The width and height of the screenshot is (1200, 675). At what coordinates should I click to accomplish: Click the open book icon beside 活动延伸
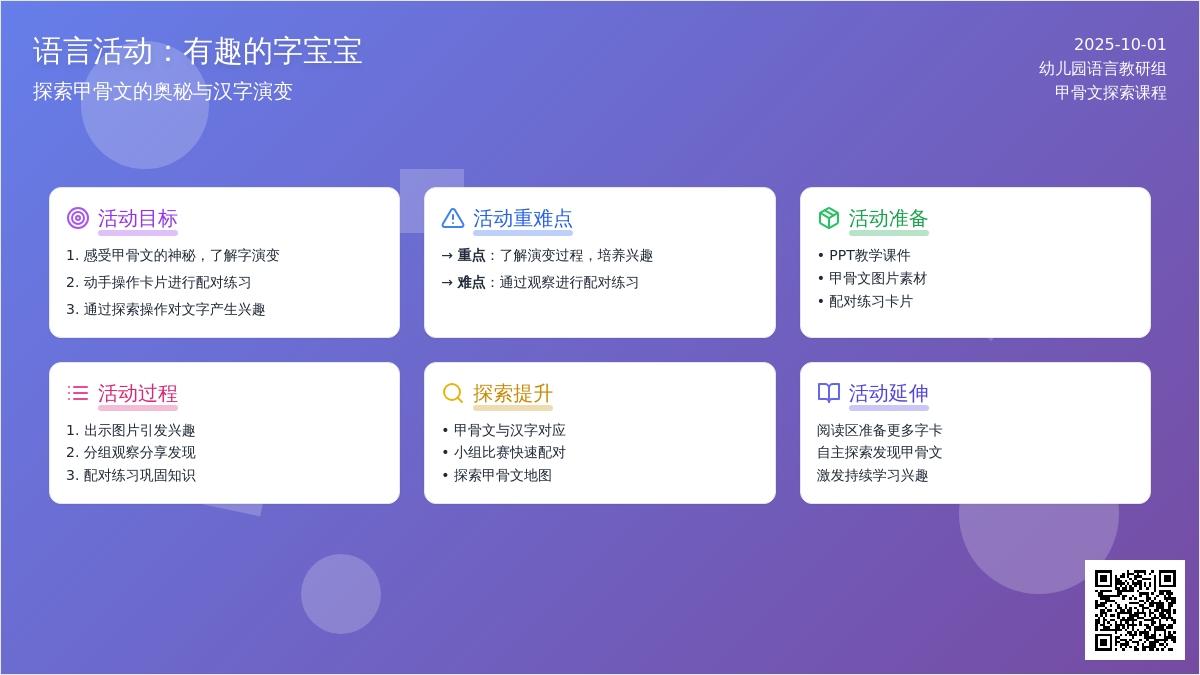828,392
